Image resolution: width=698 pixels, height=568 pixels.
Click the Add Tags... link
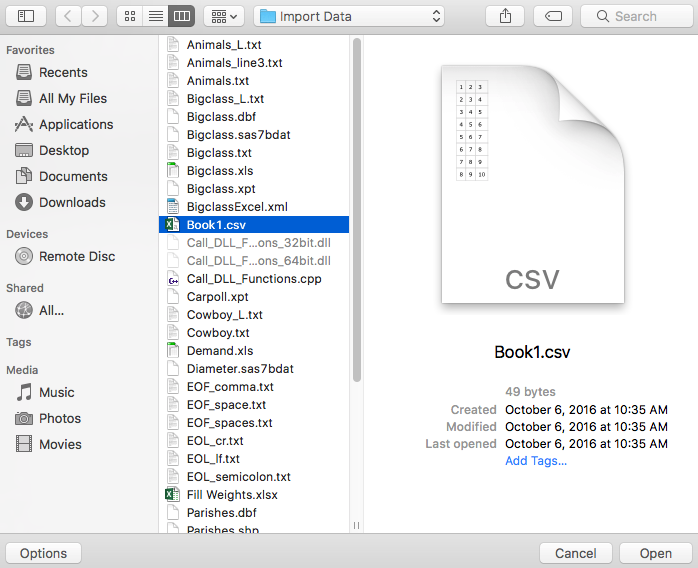pyautogui.click(x=536, y=461)
